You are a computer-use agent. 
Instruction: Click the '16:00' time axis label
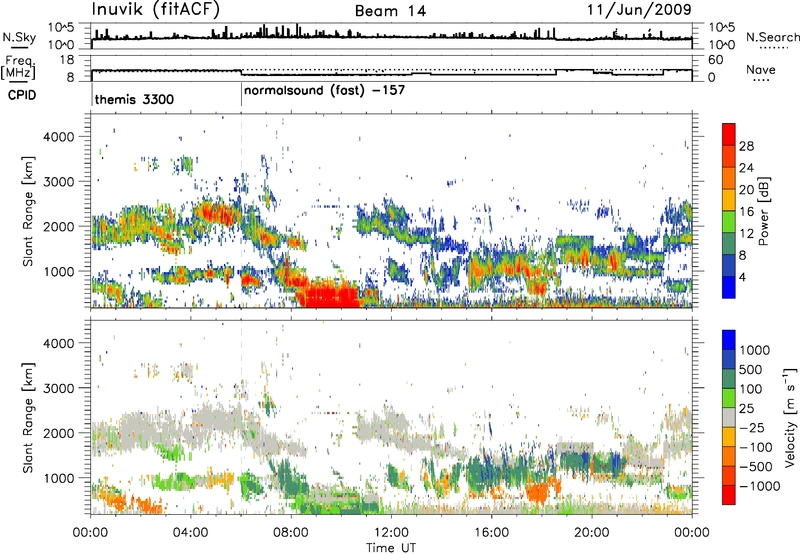point(491,533)
